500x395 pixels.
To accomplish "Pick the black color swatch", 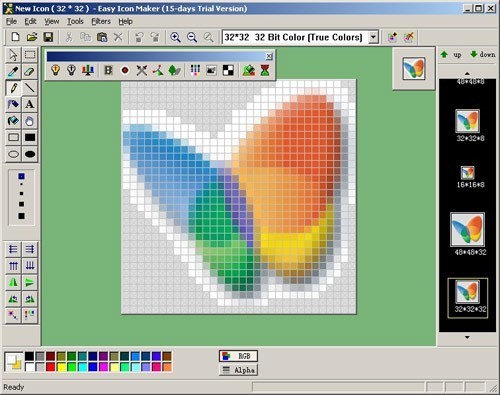I will pyautogui.click(x=29, y=356).
